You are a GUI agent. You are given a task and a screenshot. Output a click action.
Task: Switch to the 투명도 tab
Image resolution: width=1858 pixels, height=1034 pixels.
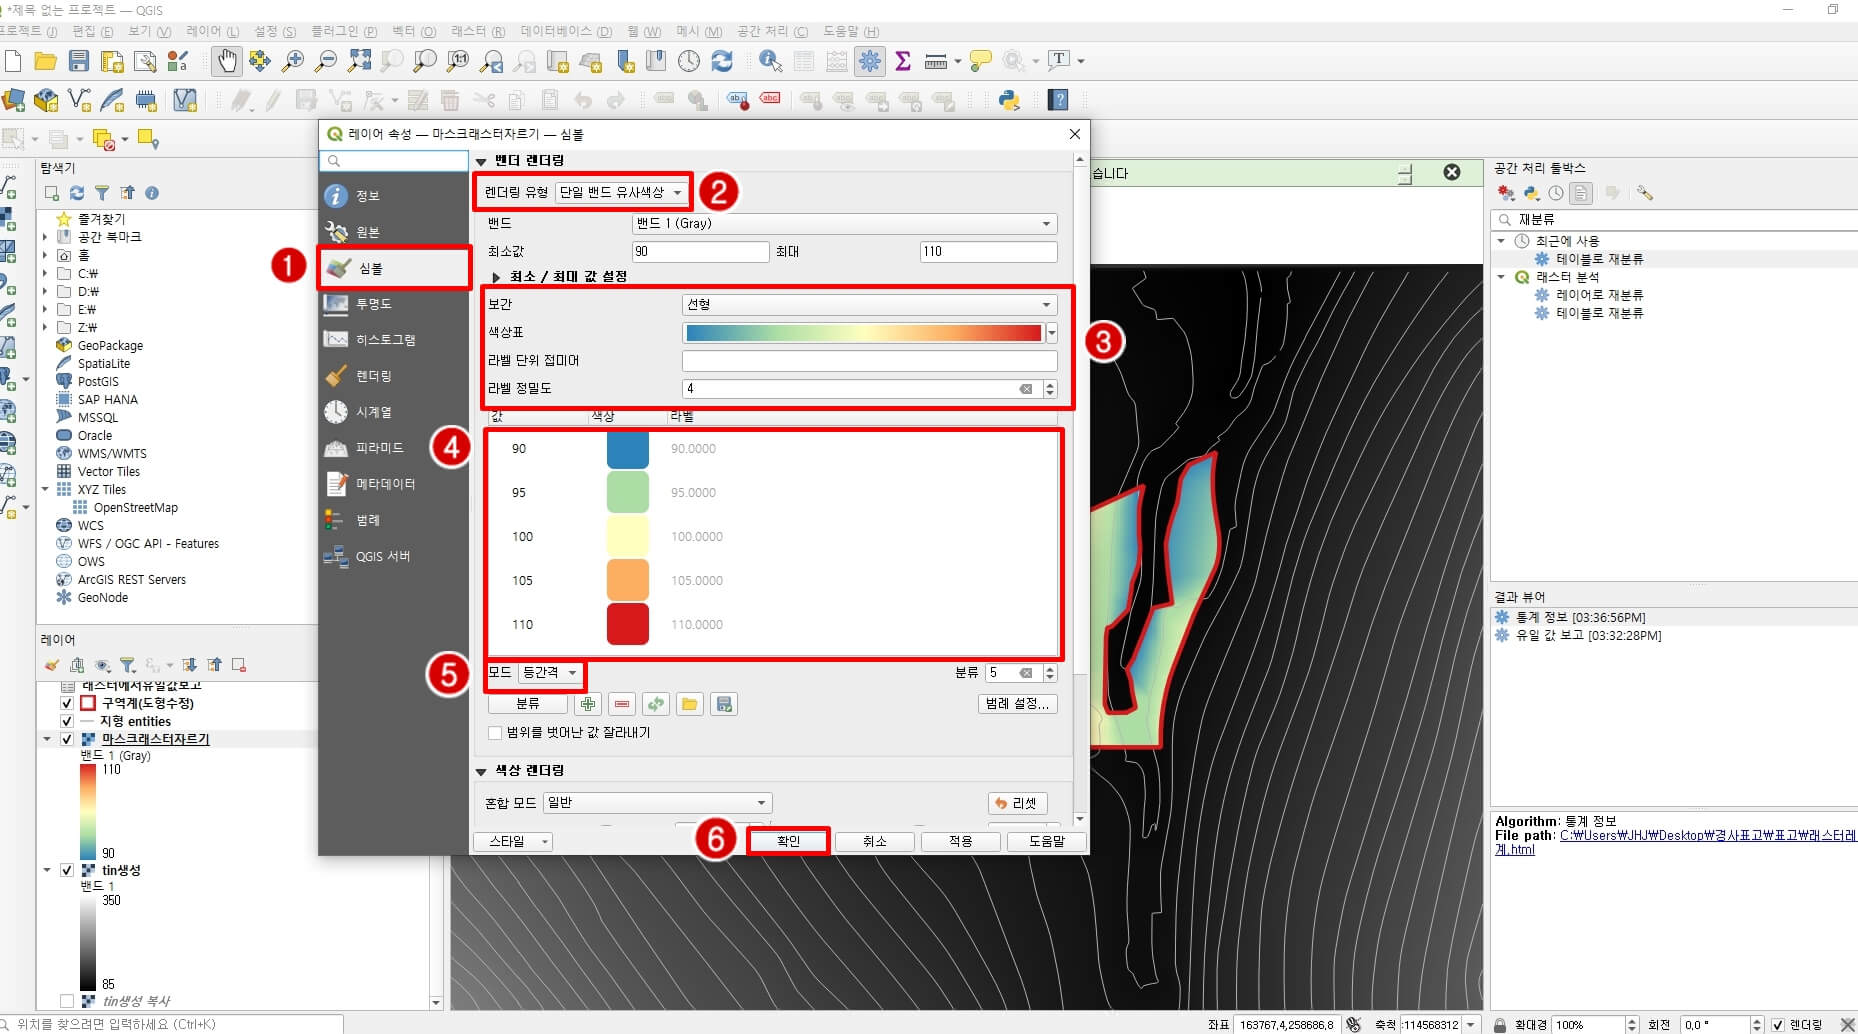point(394,304)
